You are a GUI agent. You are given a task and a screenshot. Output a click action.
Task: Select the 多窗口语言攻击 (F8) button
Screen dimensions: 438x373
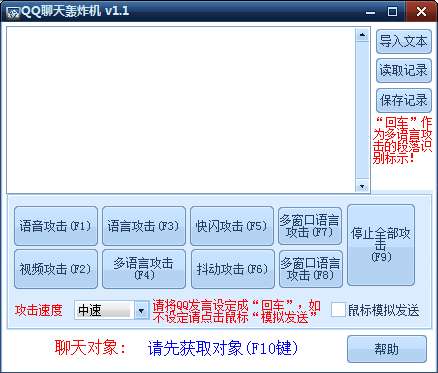pyautogui.click(x=310, y=269)
